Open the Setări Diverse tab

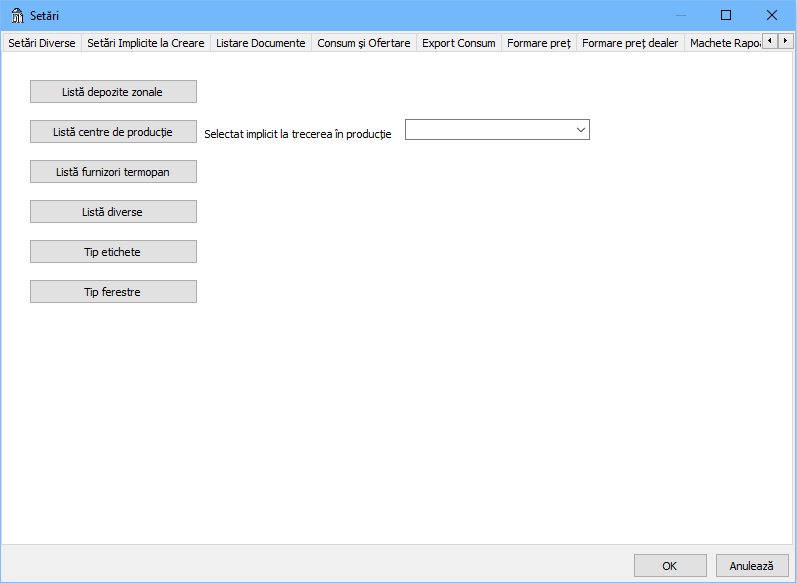pos(42,43)
